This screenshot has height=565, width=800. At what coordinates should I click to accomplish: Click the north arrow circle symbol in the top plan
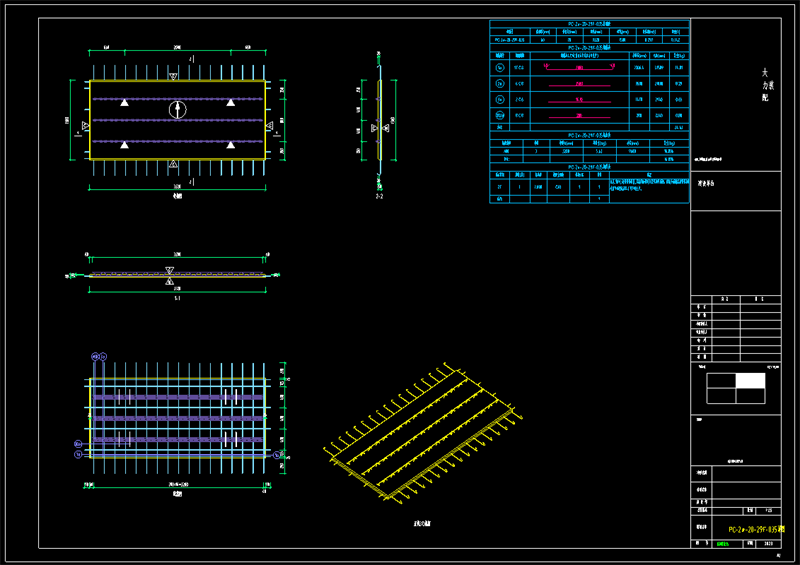click(178, 109)
